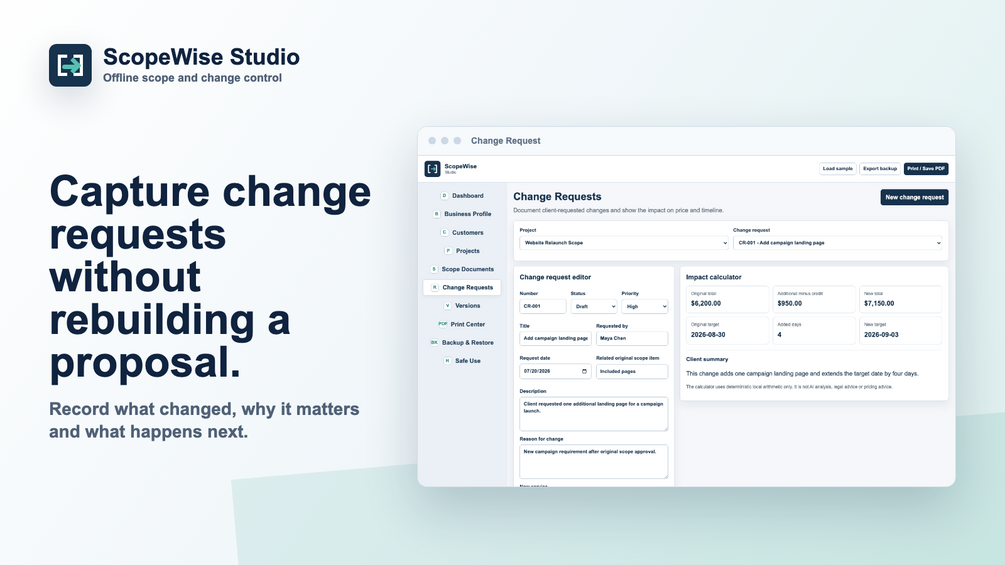
Task: Click the Title input field
Action: (556, 338)
